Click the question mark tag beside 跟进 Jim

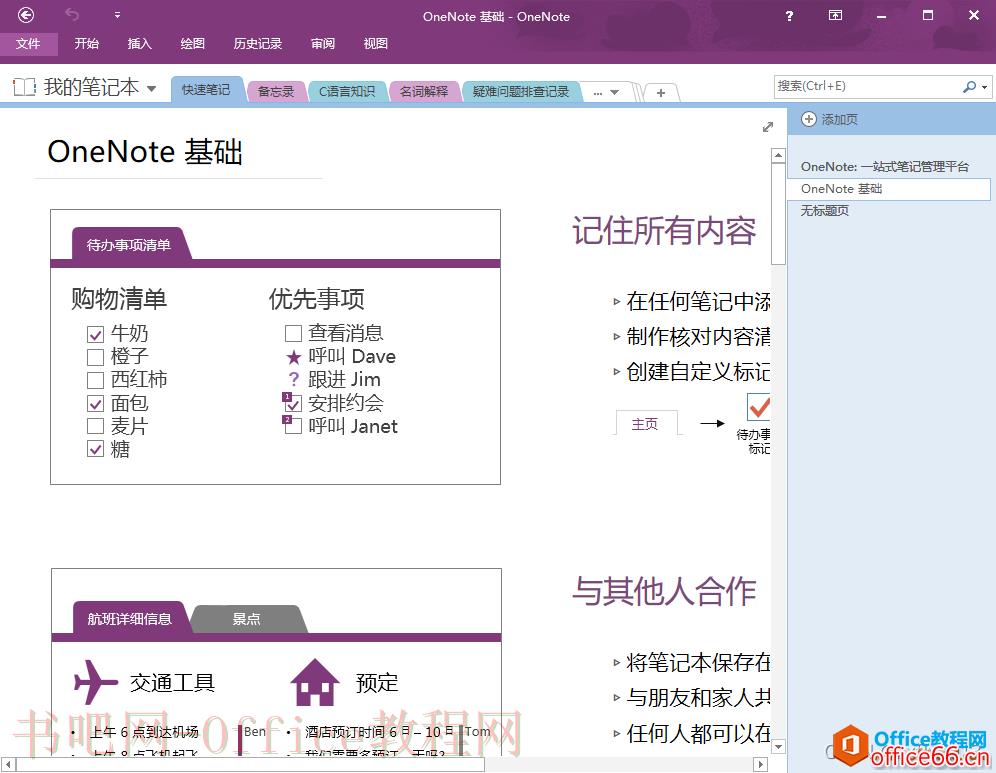point(293,379)
